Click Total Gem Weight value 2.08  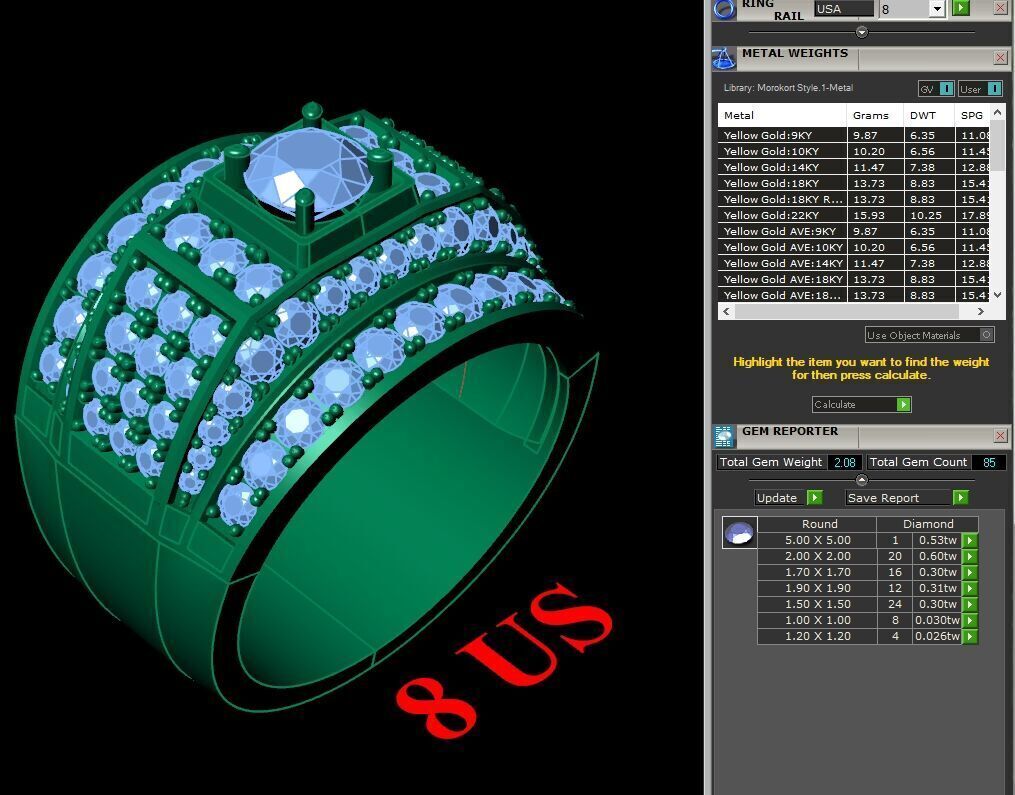pos(844,462)
